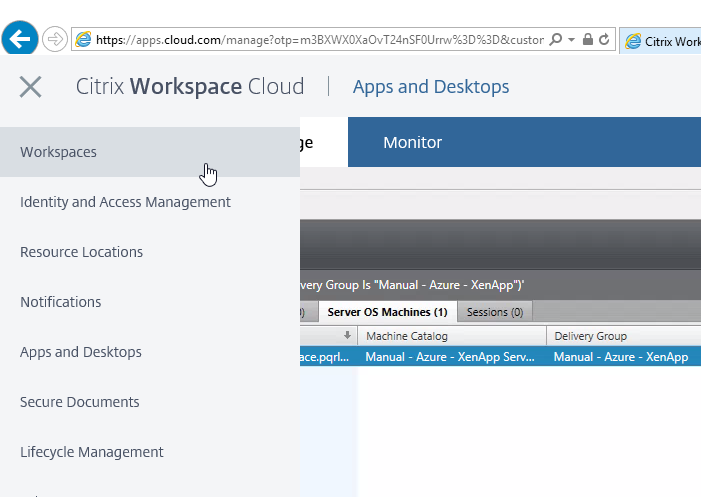701x497 pixels.
Task: Click the security lock icon in address bar
Action: (x=588, y=40)
